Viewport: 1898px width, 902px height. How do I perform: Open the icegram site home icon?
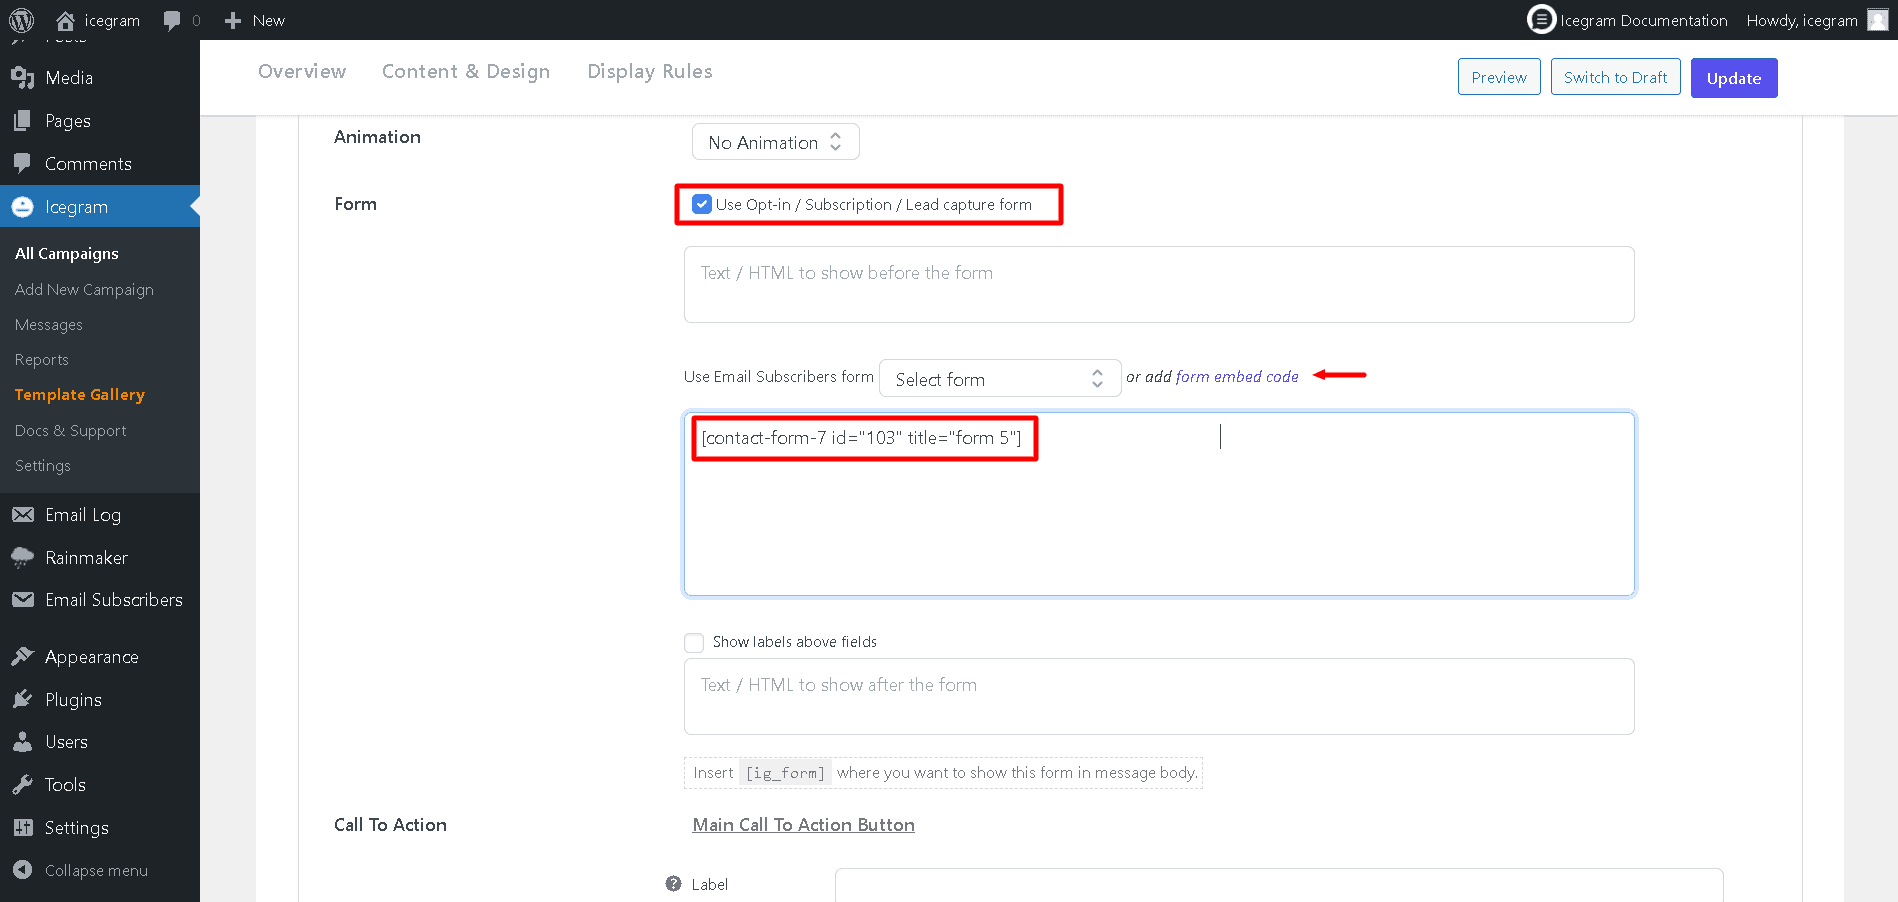[66, 20]
